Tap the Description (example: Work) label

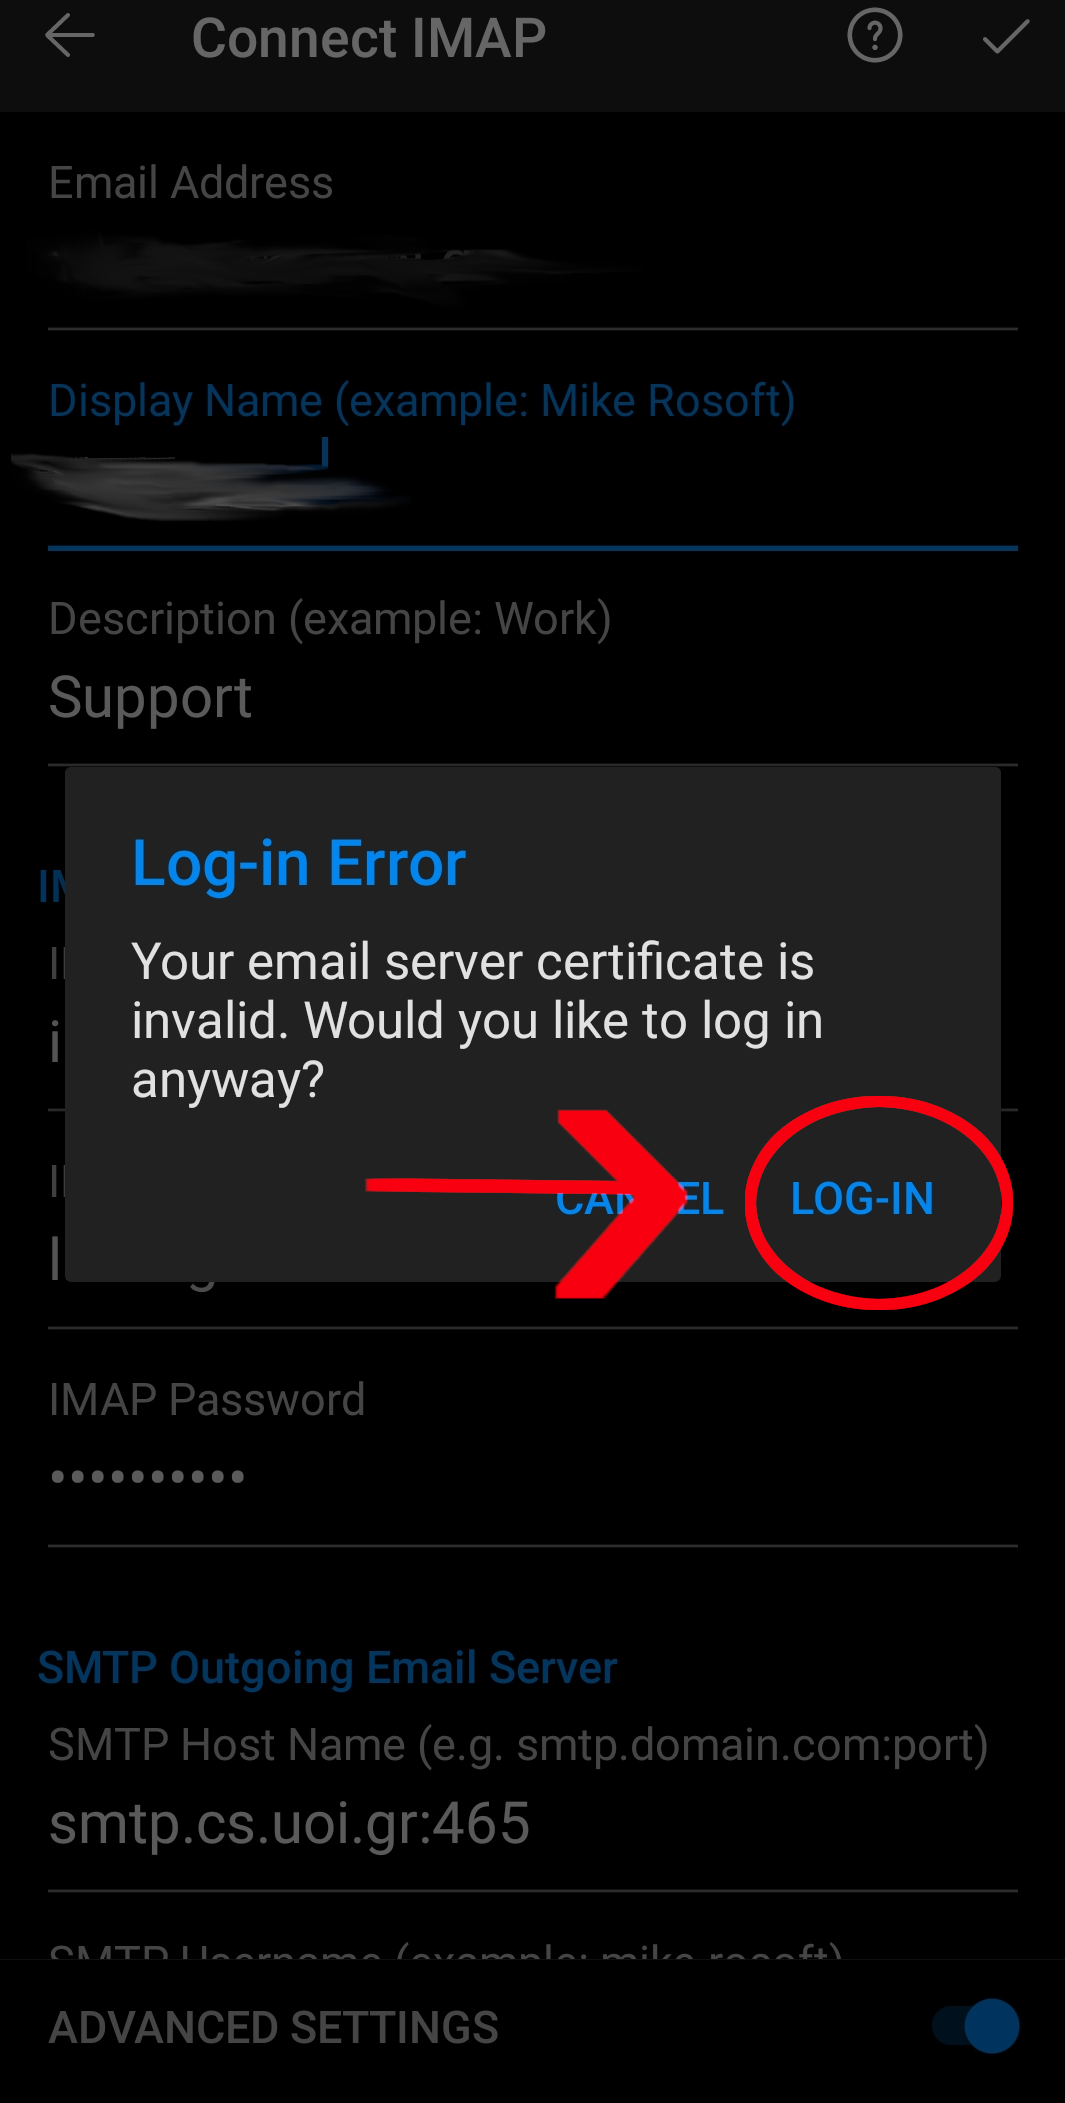coord(330,619)
